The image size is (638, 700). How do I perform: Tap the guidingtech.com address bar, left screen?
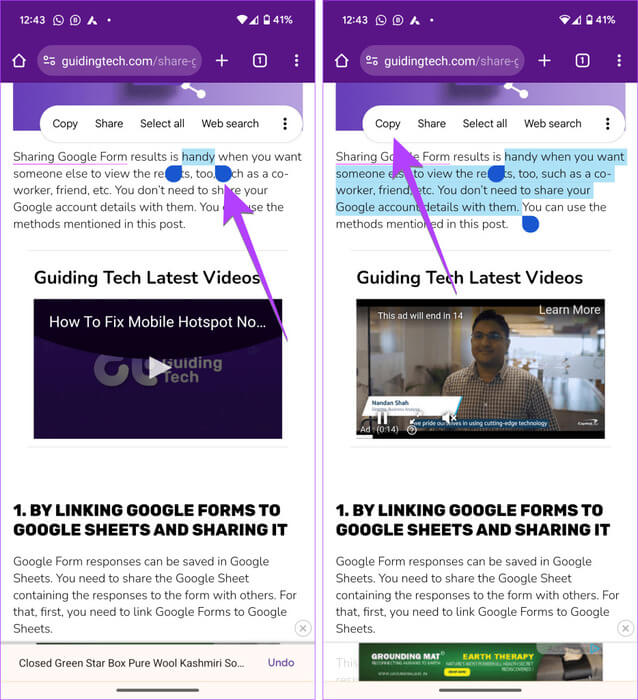coord(120,61)
